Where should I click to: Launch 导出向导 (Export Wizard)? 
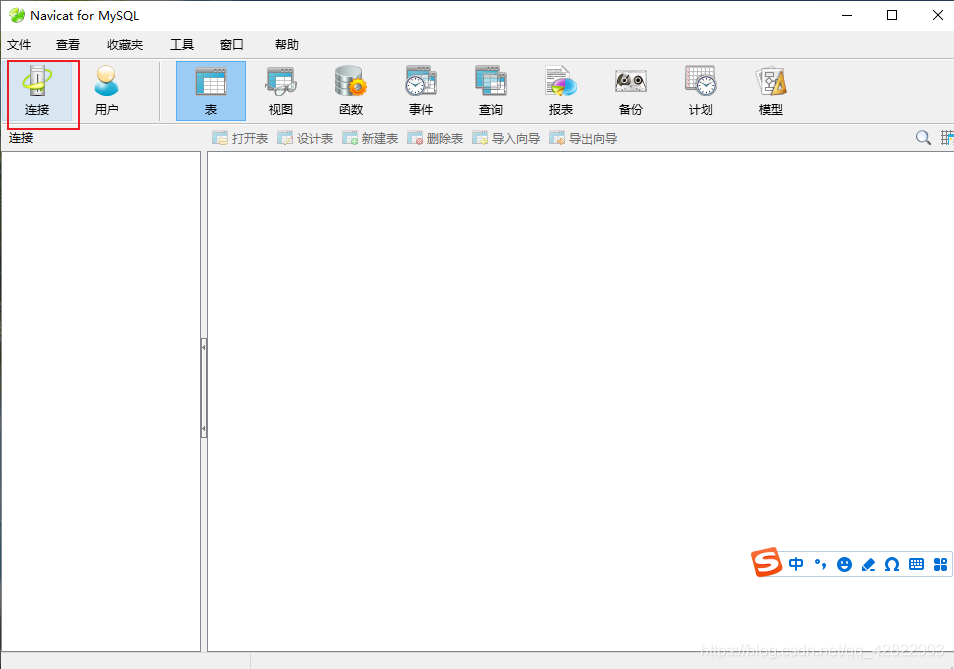(583, 138)
